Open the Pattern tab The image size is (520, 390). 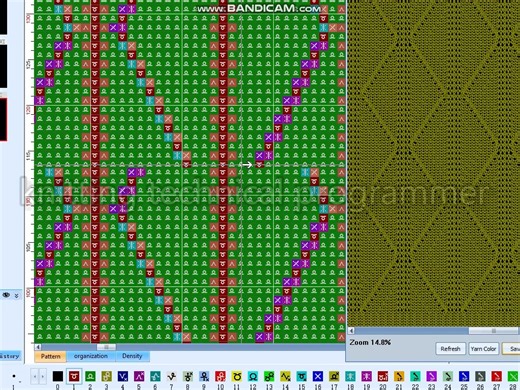tap(50, 356)
